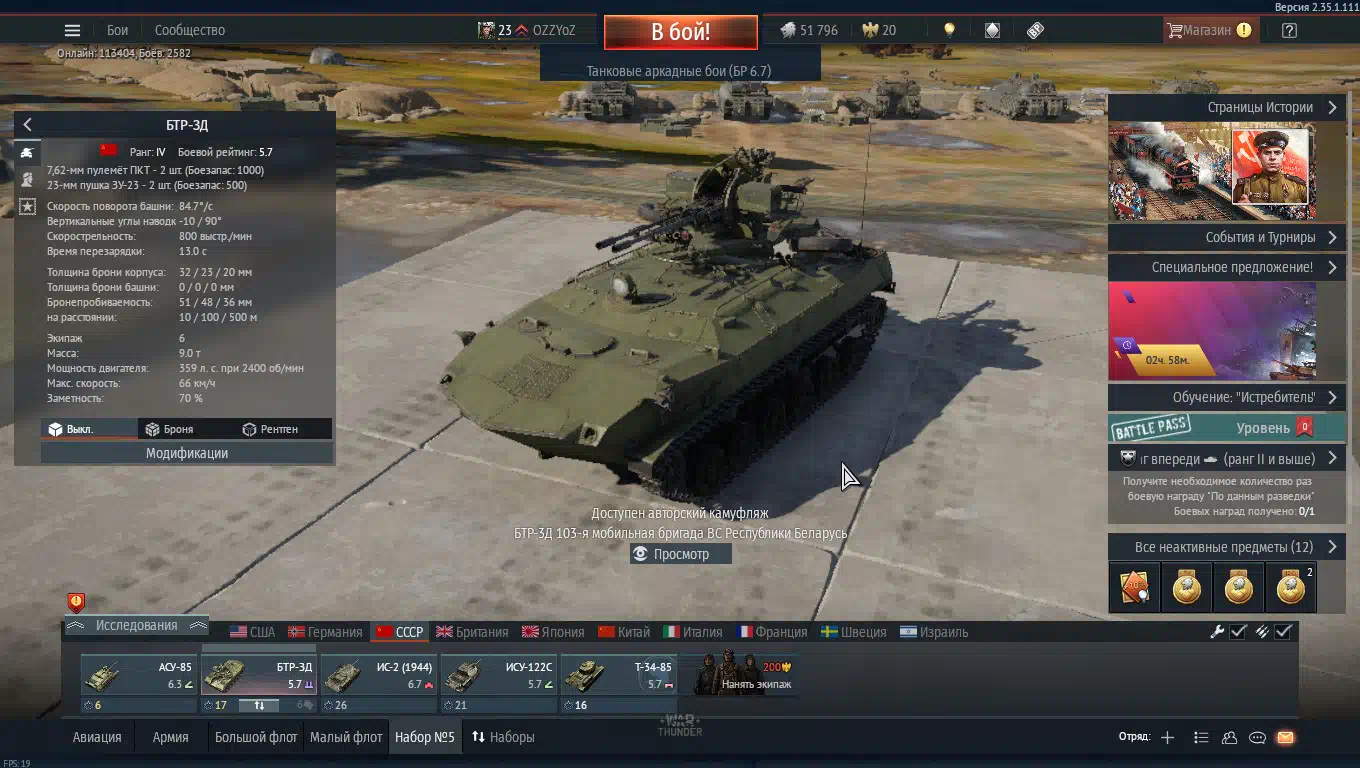Viewport: 1360px width, 768px height.
Task: Go back from БТР-ЗД info panel
Action: pos(27,125)
